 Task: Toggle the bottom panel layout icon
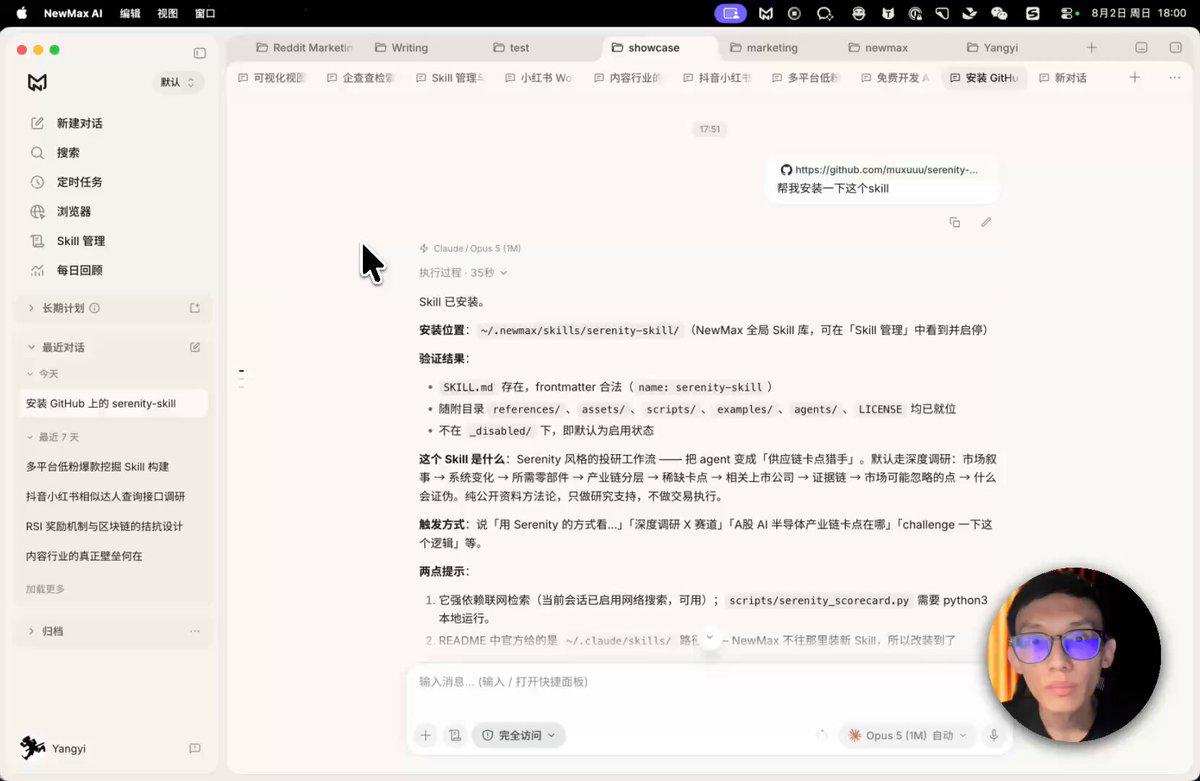click(x=1142, y=47)
